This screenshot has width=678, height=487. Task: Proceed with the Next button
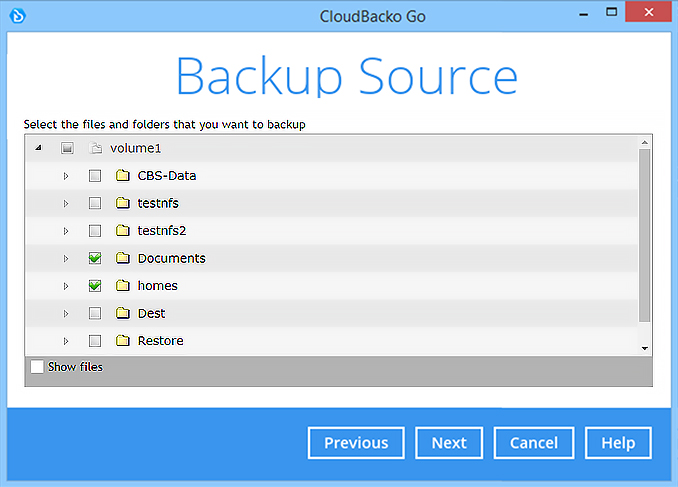click(x=449, y=443)
